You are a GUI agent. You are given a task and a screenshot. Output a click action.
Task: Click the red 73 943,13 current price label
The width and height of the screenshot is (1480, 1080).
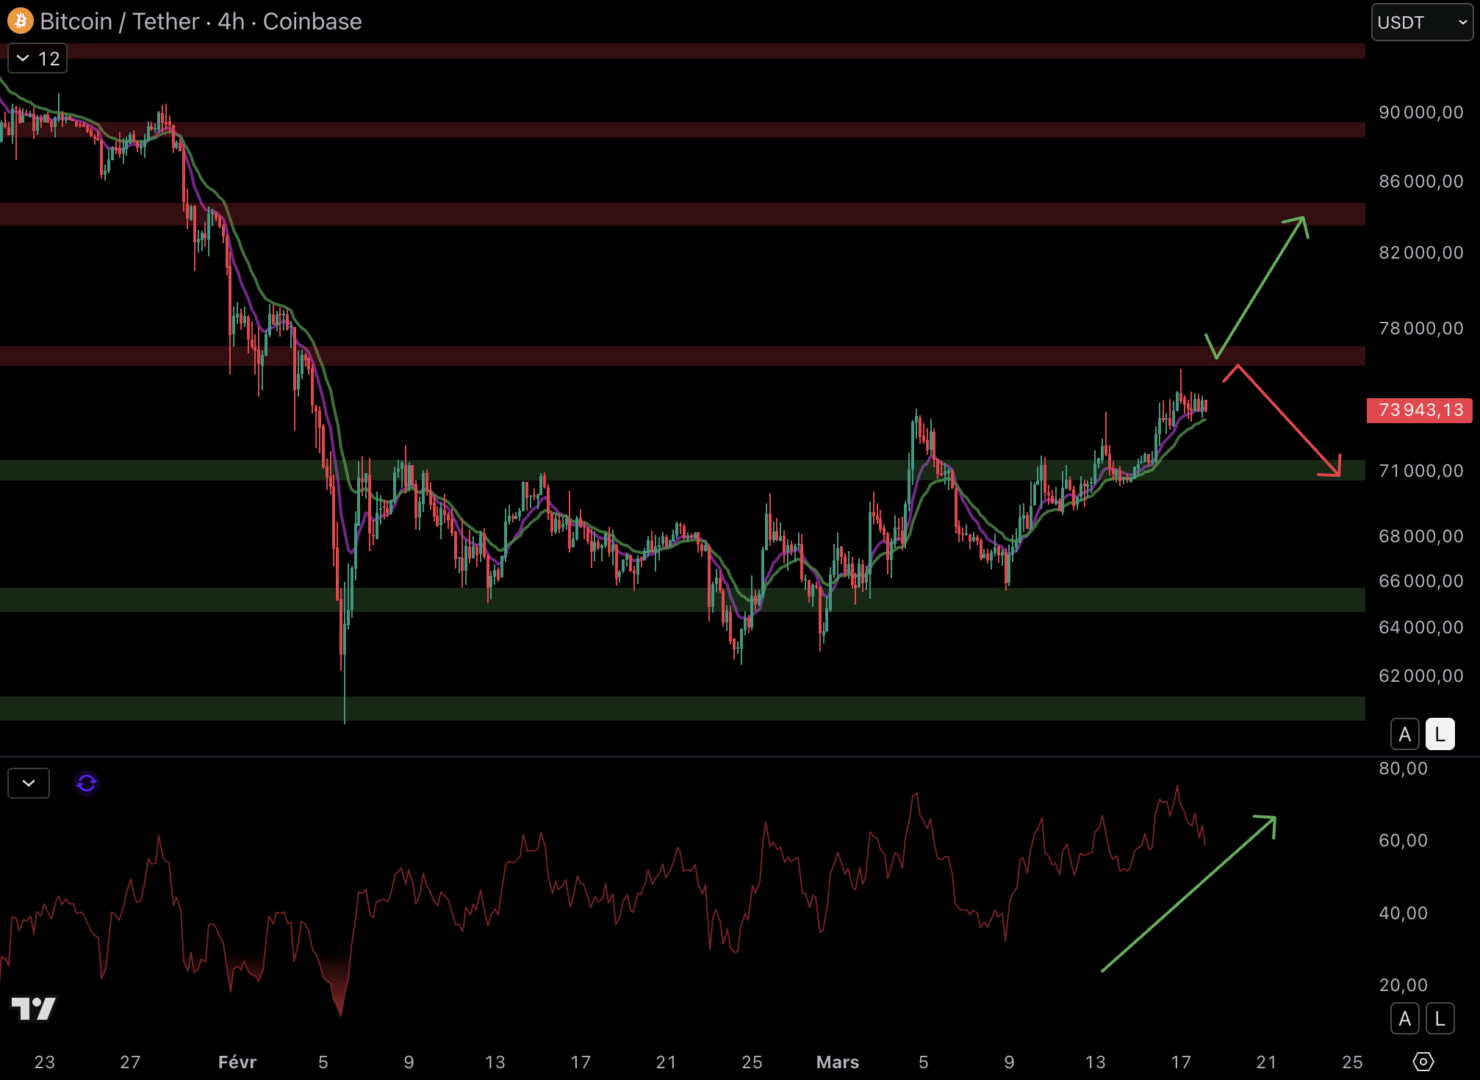tap(1419, 410)
